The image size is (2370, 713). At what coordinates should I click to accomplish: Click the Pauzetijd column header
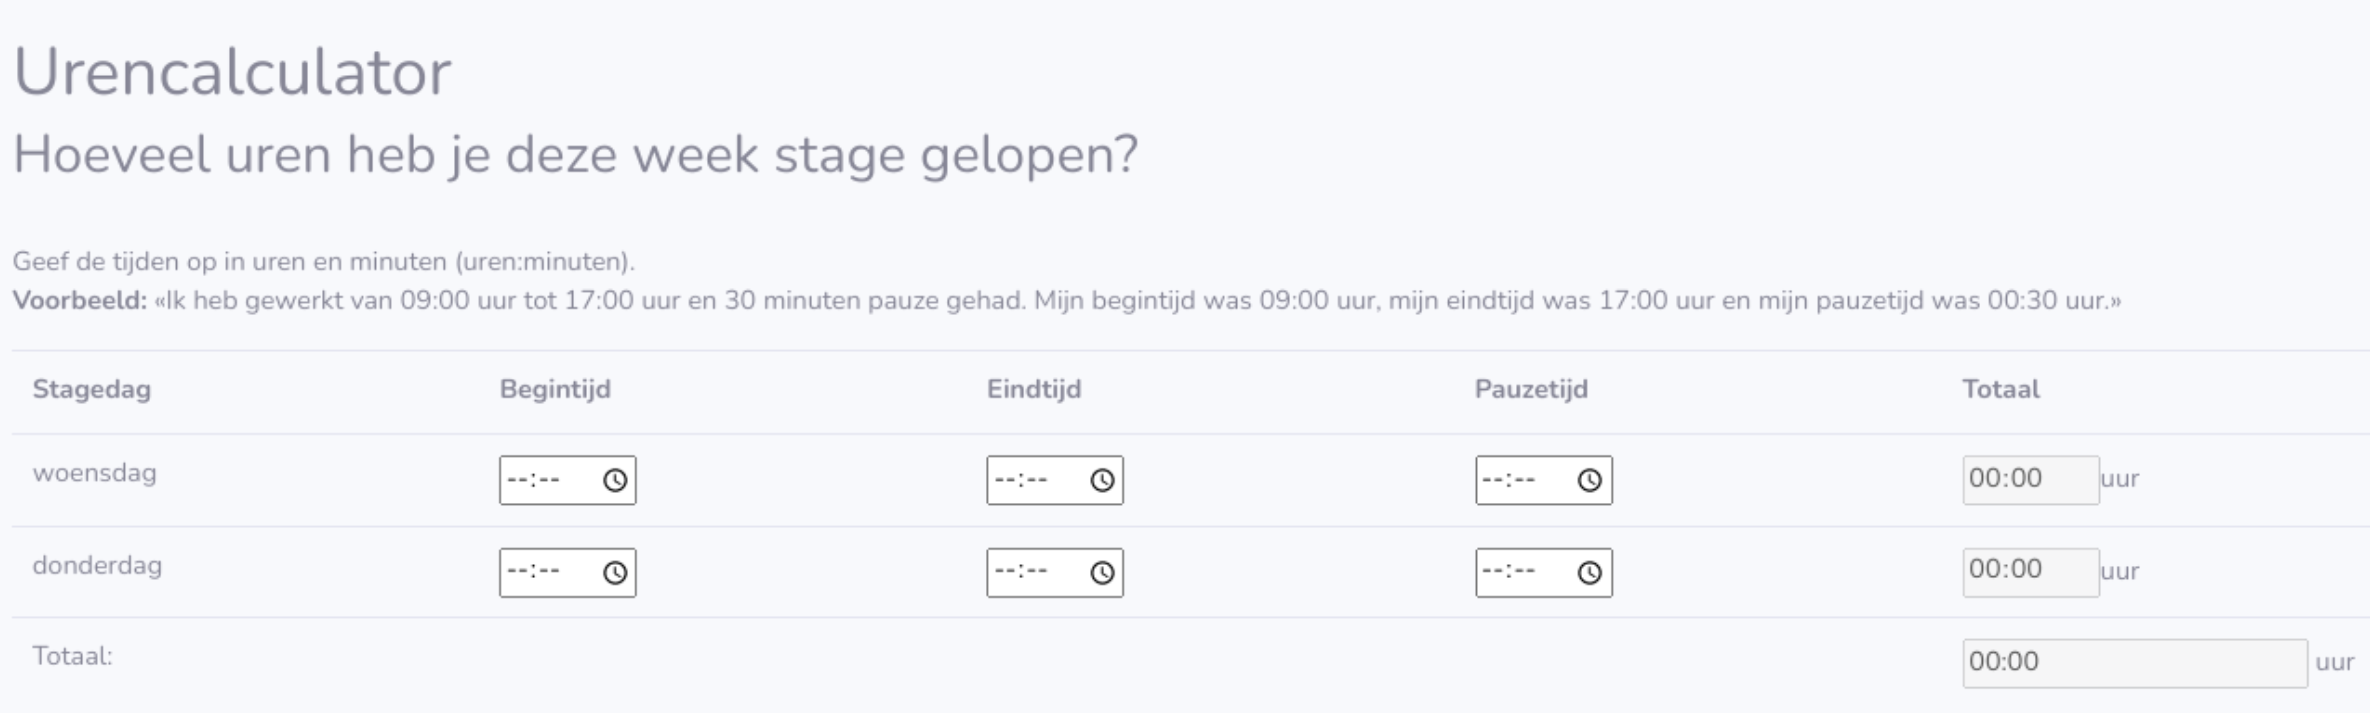[x=1531, y=390]
